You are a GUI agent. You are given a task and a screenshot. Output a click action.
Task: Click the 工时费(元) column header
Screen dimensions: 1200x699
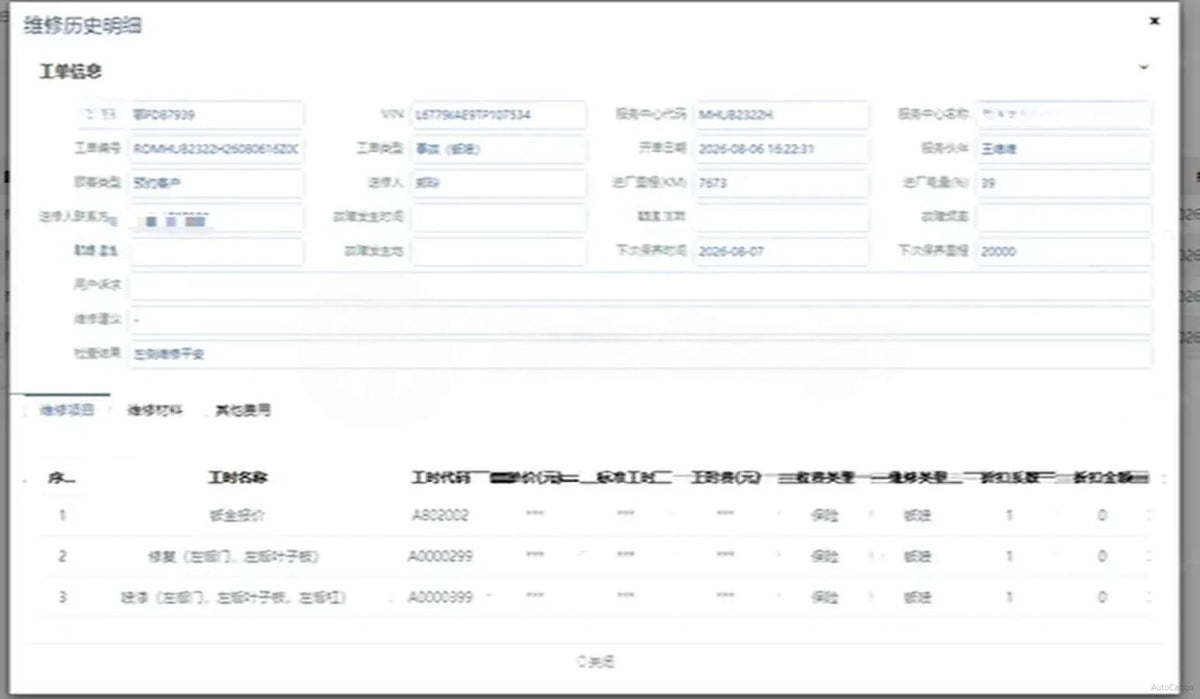point(725,478)
